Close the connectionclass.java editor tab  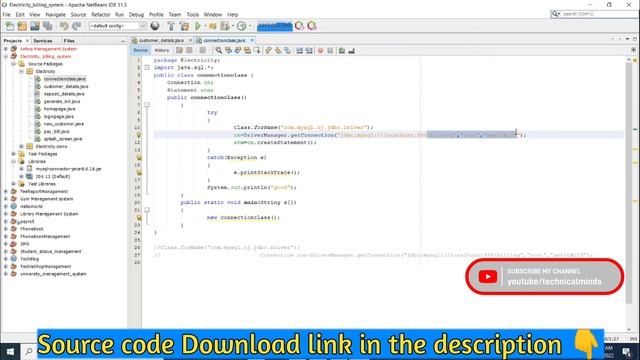click(x=252, y=40)
